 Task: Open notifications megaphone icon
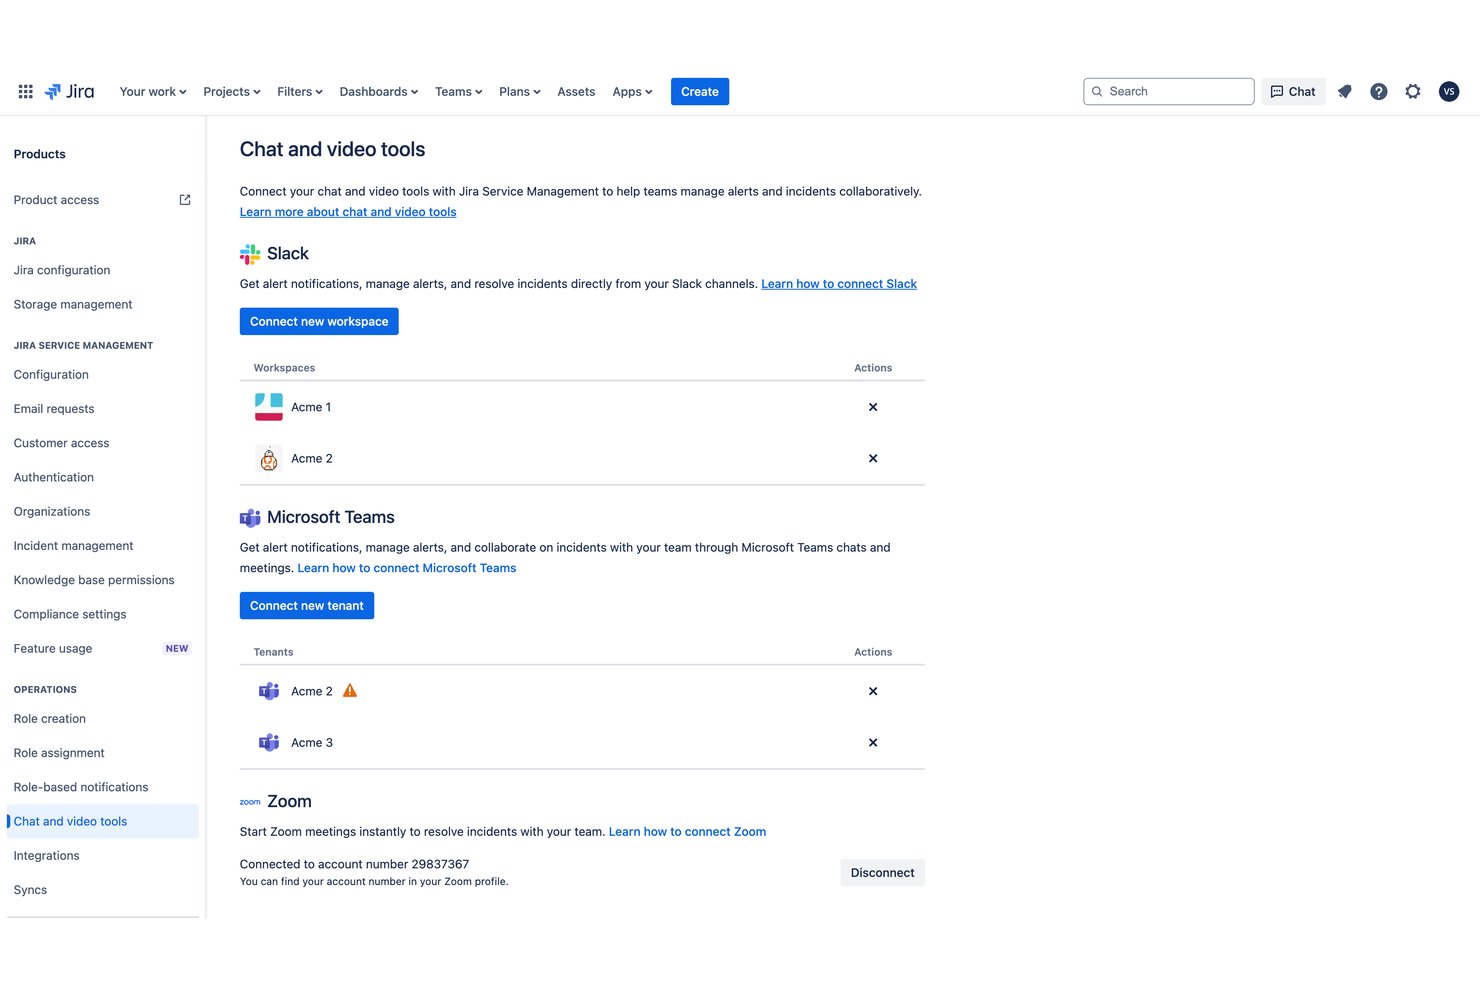point(1345,92)
